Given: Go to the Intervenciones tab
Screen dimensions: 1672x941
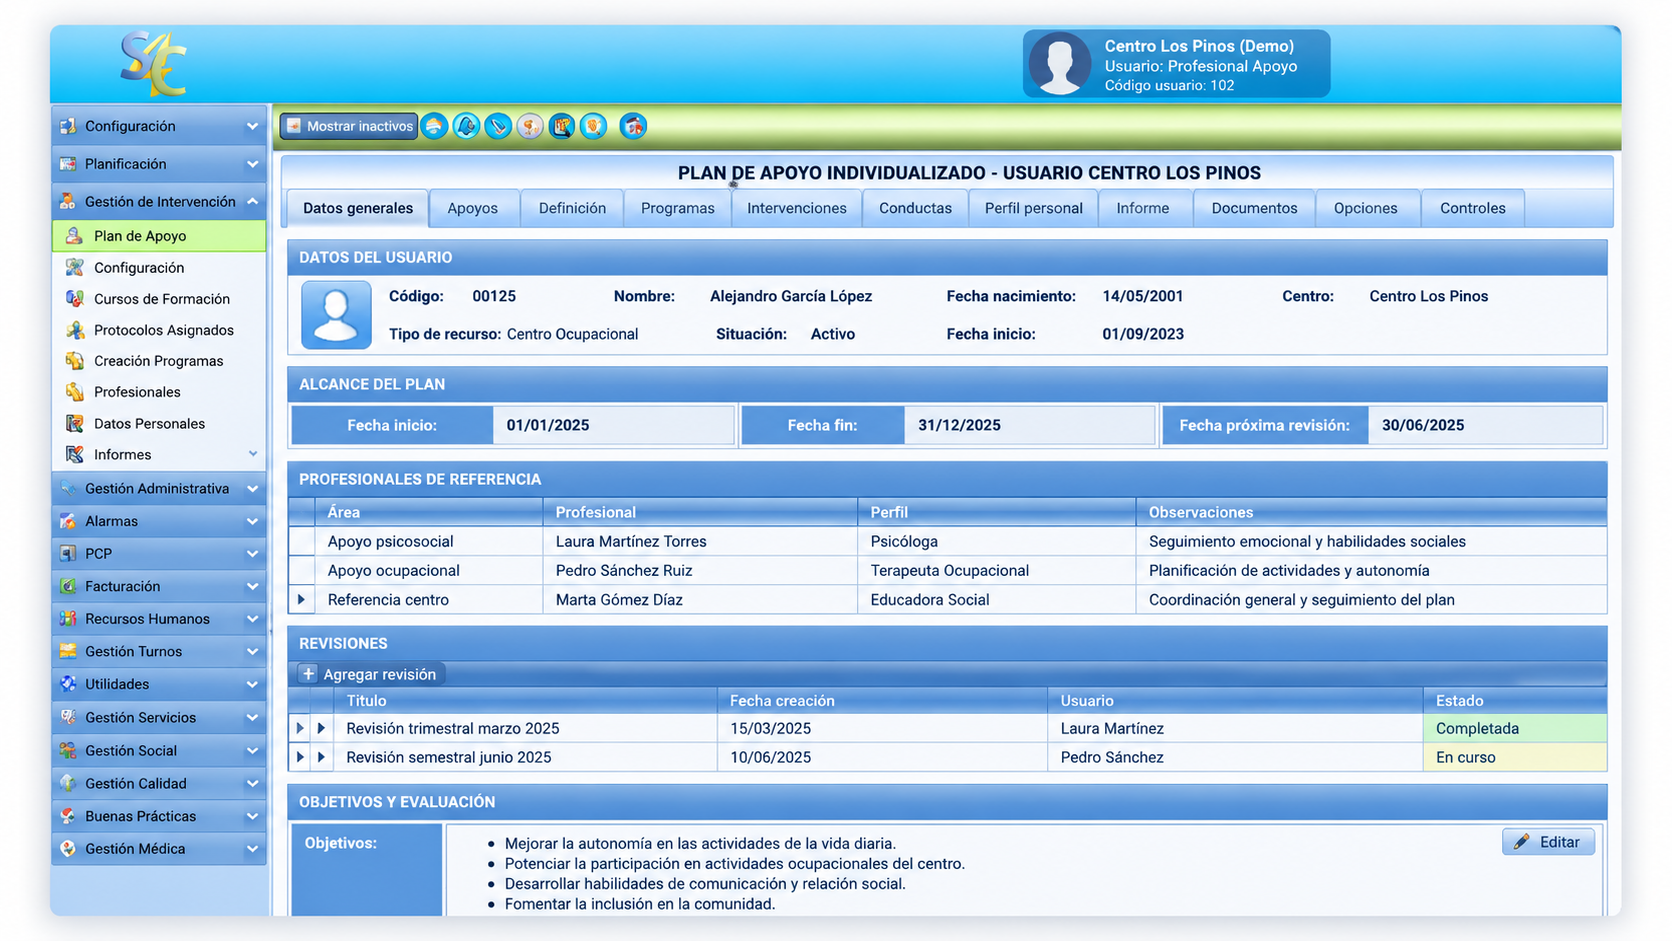Looking at the screenshot, I should pyautogui.click(x=797, y=208).
